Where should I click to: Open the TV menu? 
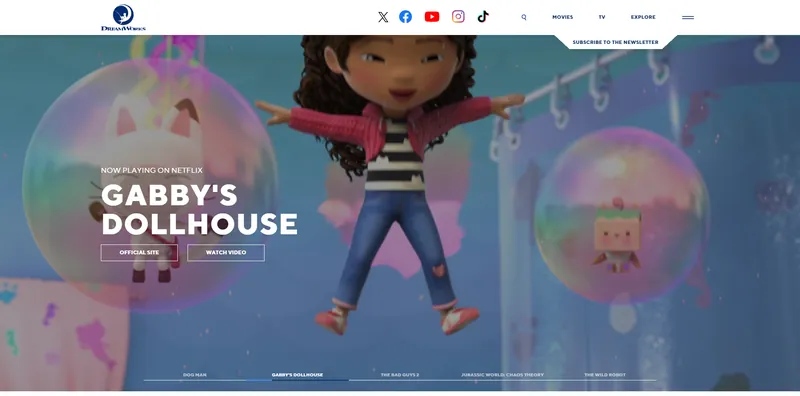point(602,17)
